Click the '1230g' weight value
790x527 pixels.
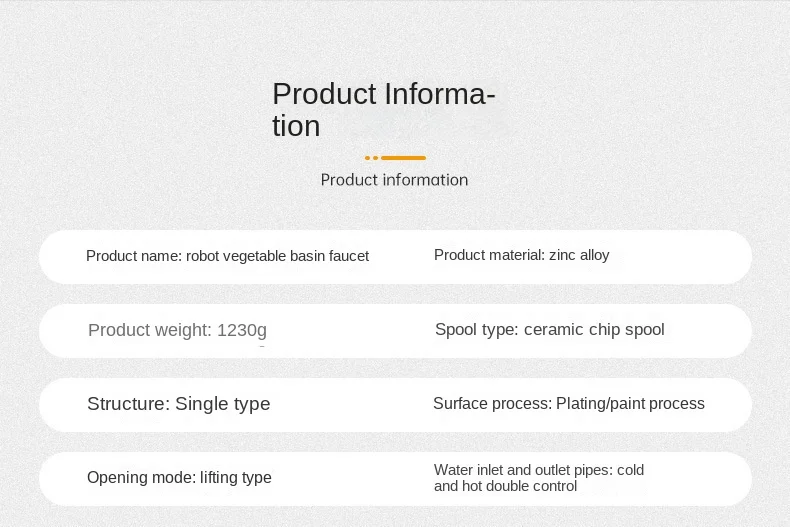pos(242,331)
